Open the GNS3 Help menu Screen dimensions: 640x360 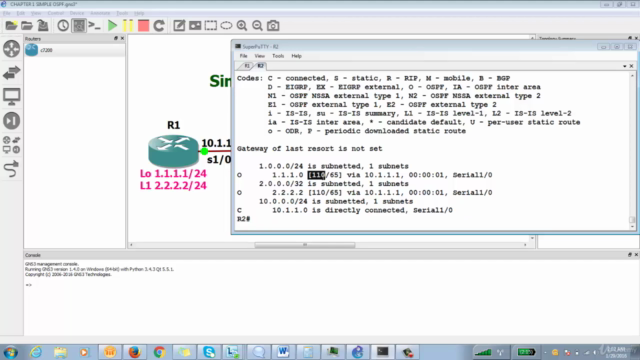[x=139, y=13]
